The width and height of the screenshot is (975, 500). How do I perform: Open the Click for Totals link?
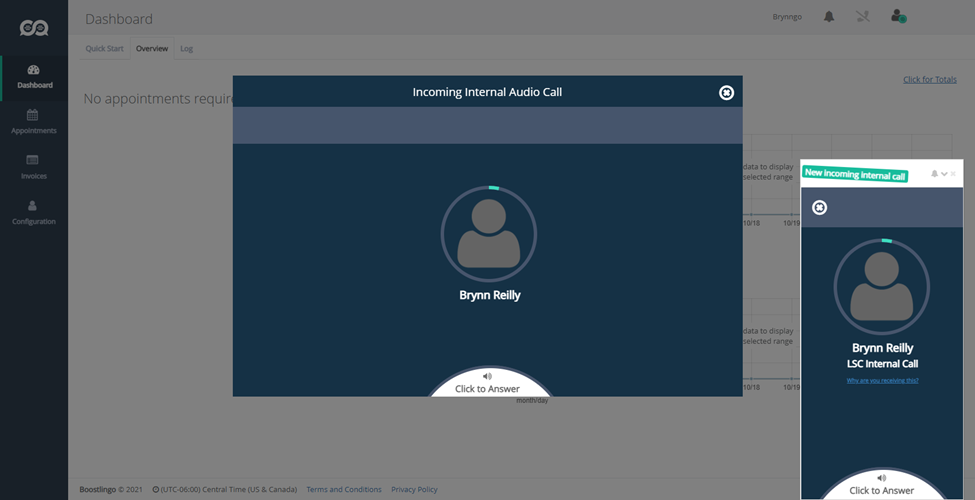[930, 80]
